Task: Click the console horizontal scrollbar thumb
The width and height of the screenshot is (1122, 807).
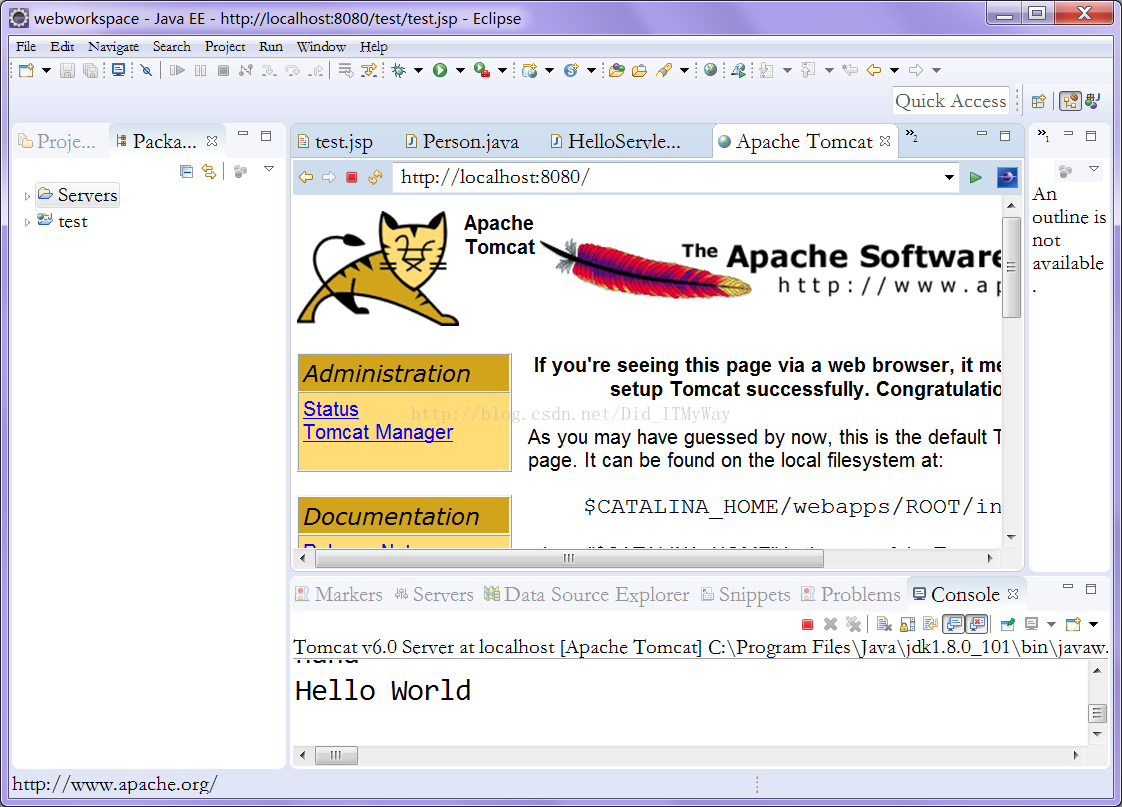Action: click(x=336, y=755)
